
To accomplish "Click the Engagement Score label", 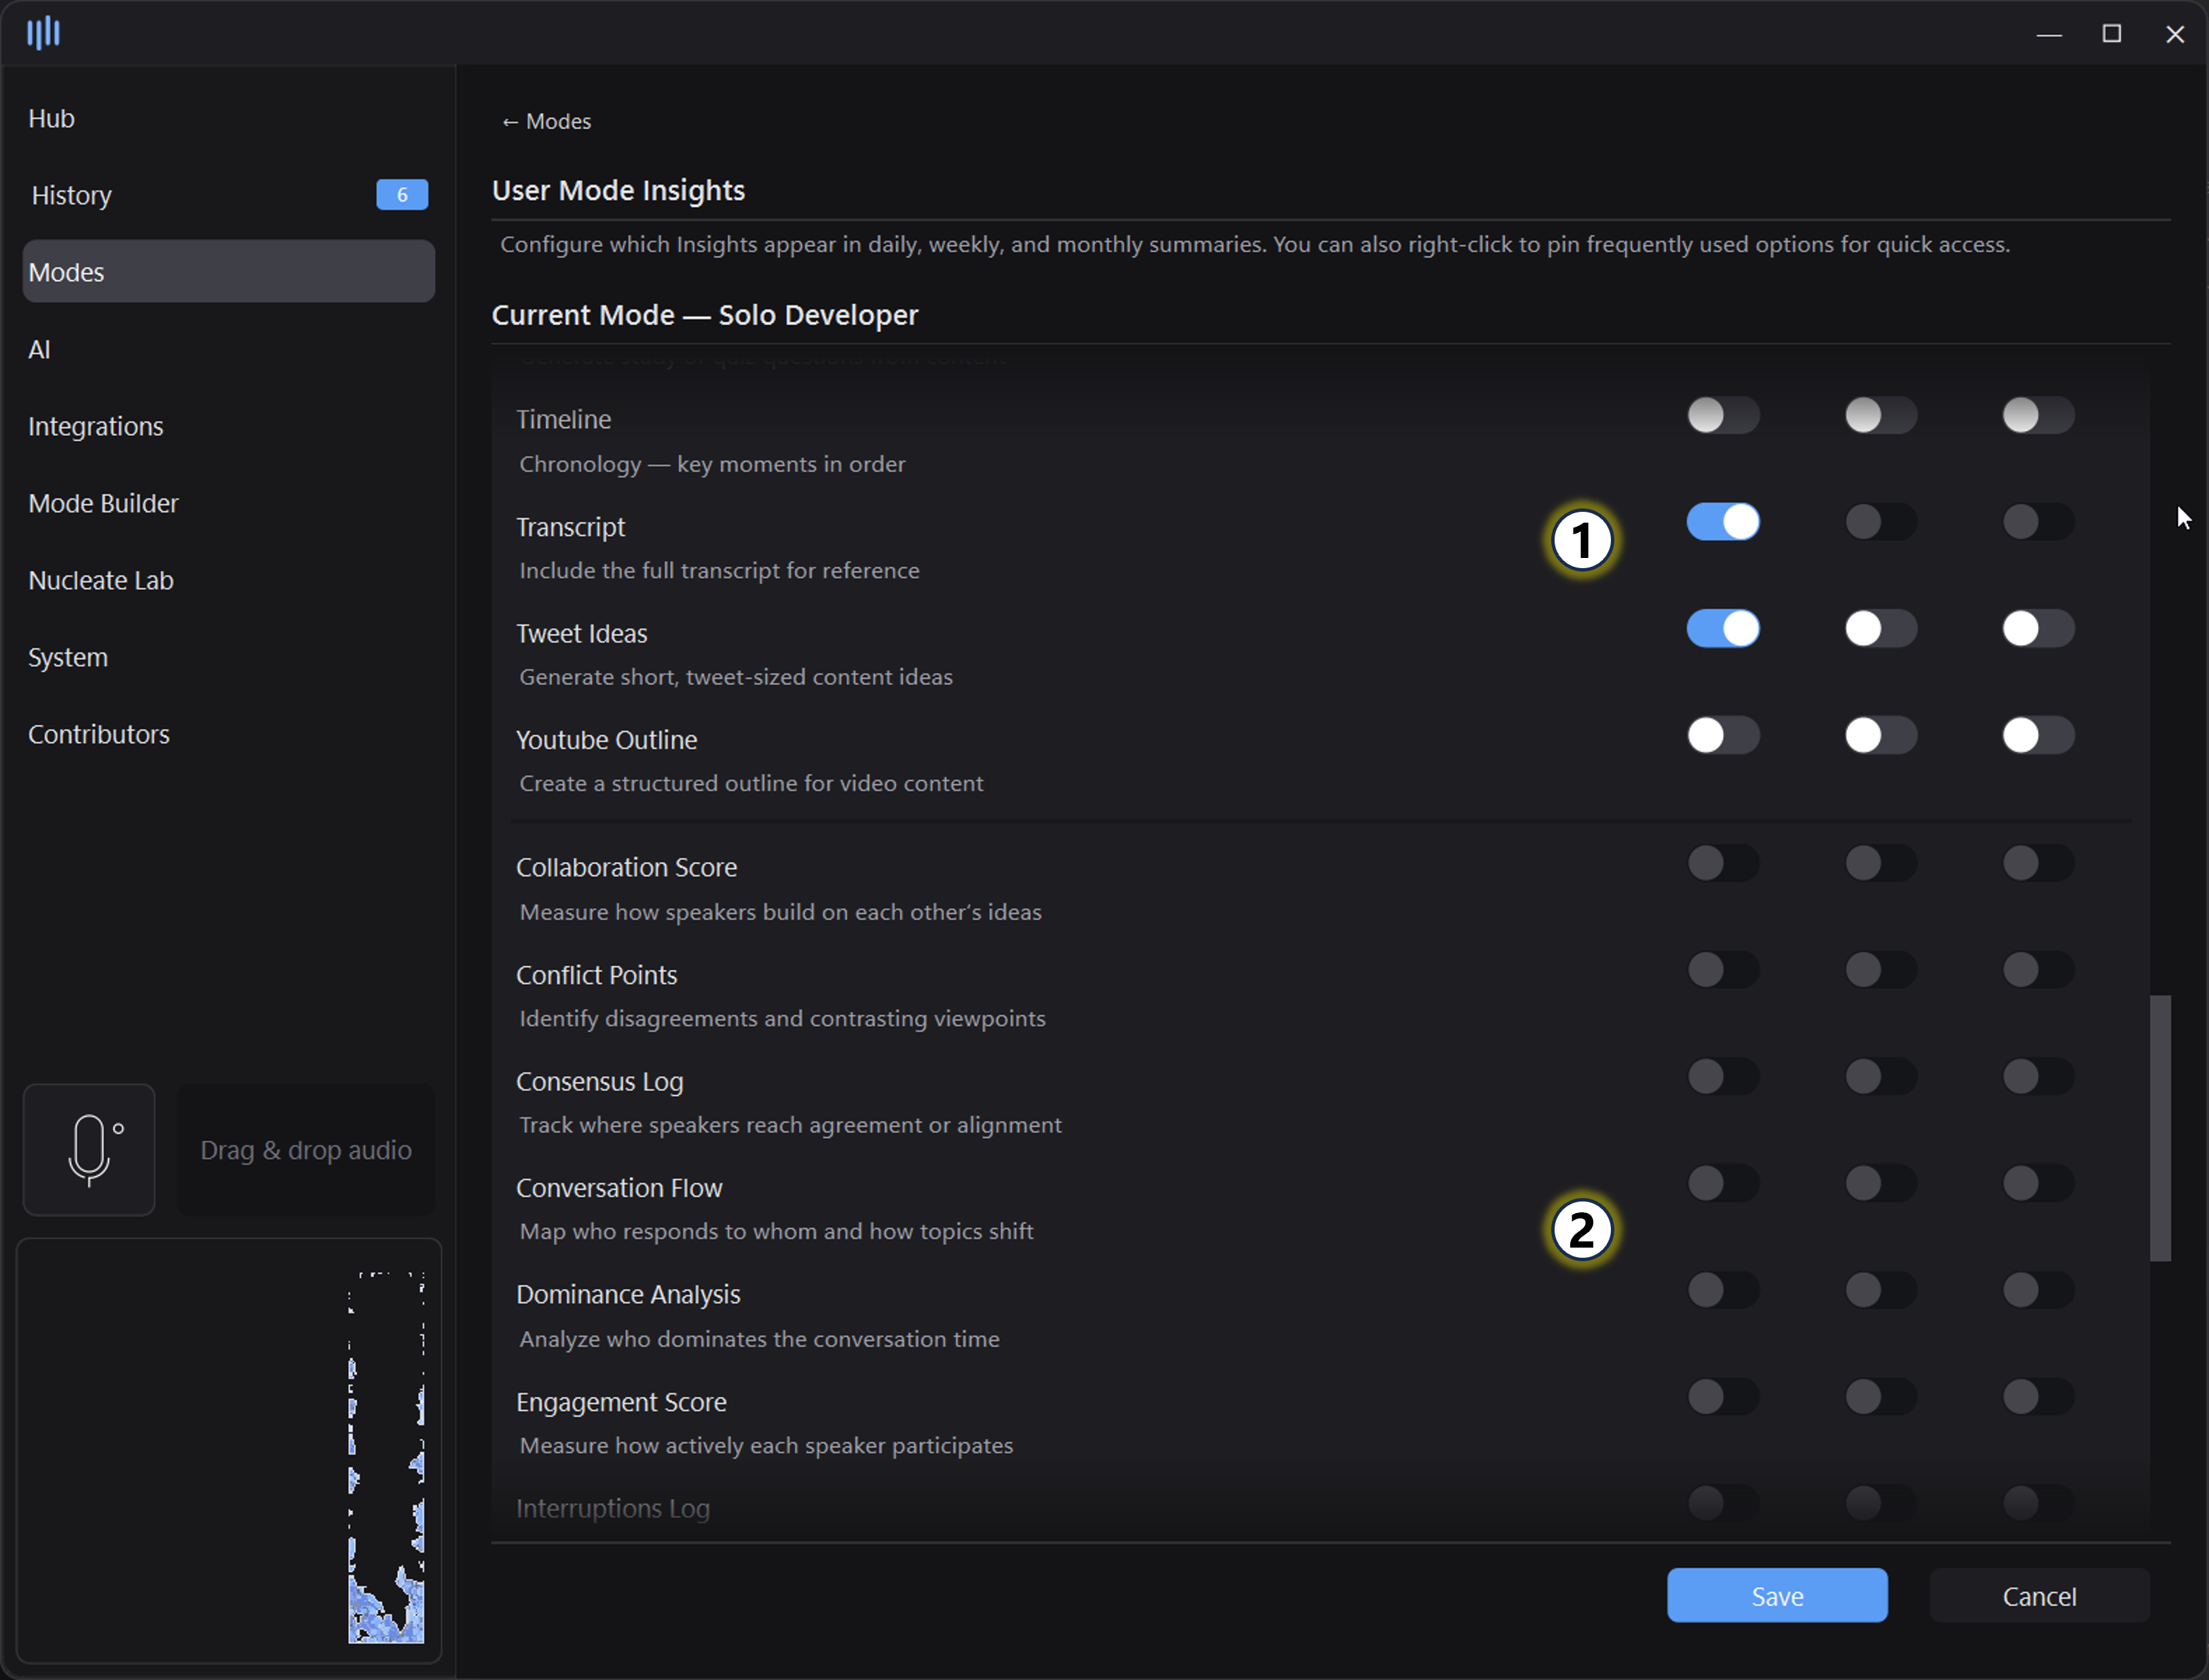I will coord(621,1402).
